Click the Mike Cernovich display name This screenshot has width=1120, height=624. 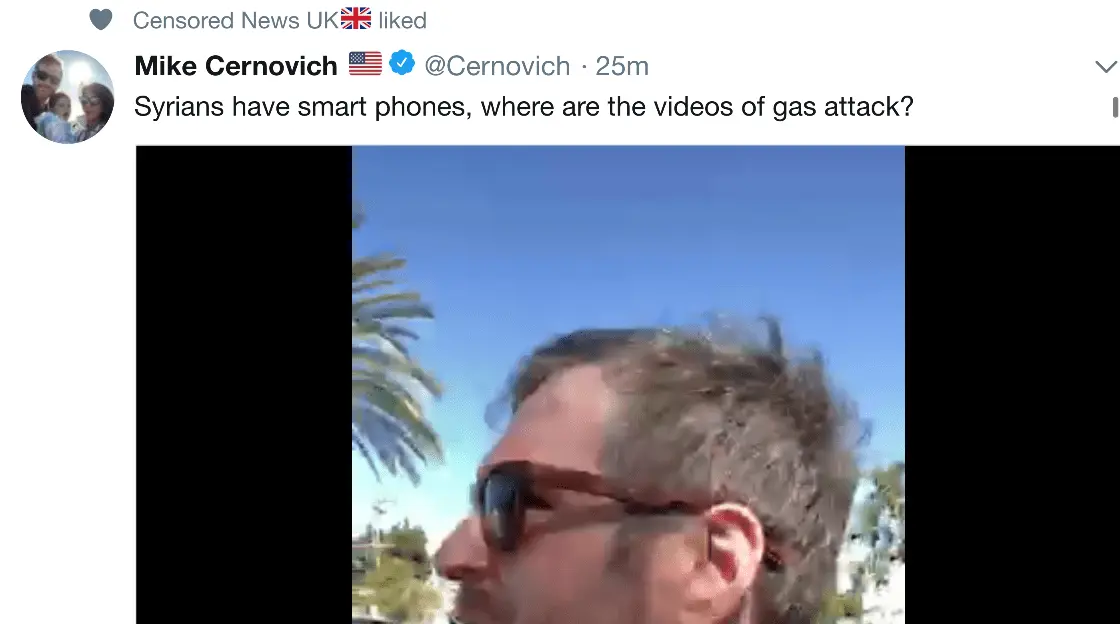click(x=236, y=66)
